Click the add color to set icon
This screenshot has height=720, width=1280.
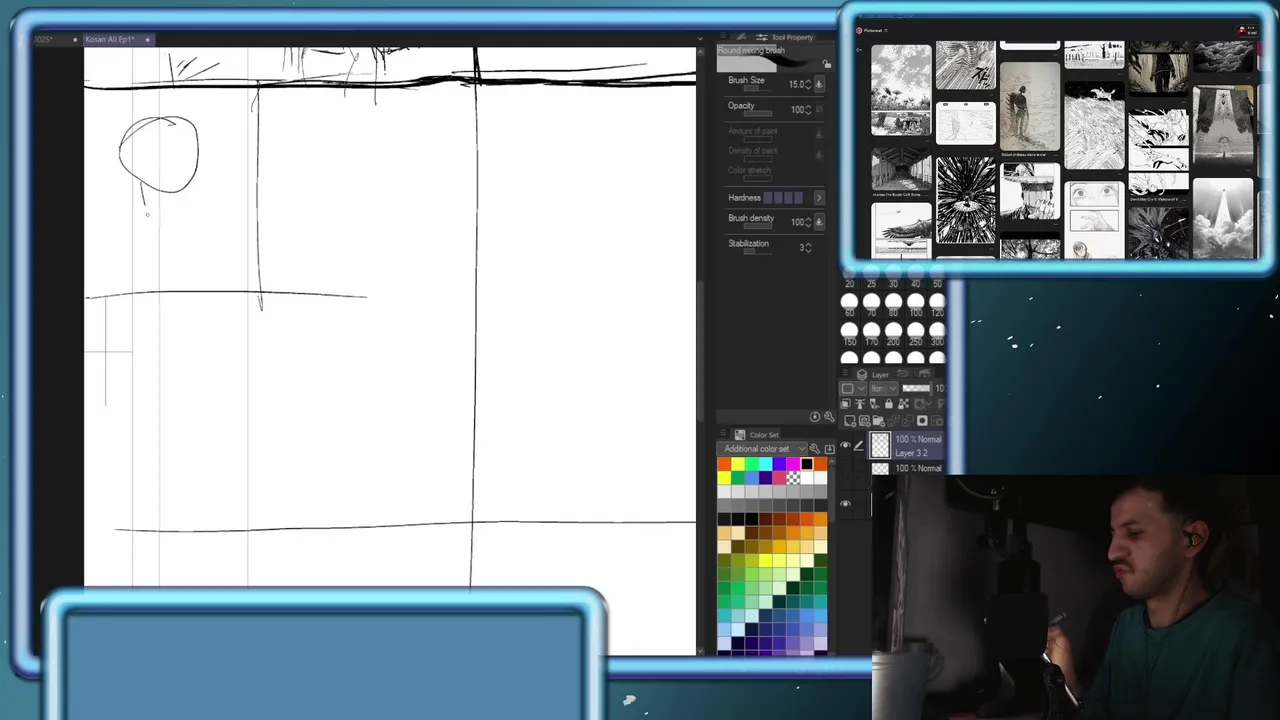830,448
